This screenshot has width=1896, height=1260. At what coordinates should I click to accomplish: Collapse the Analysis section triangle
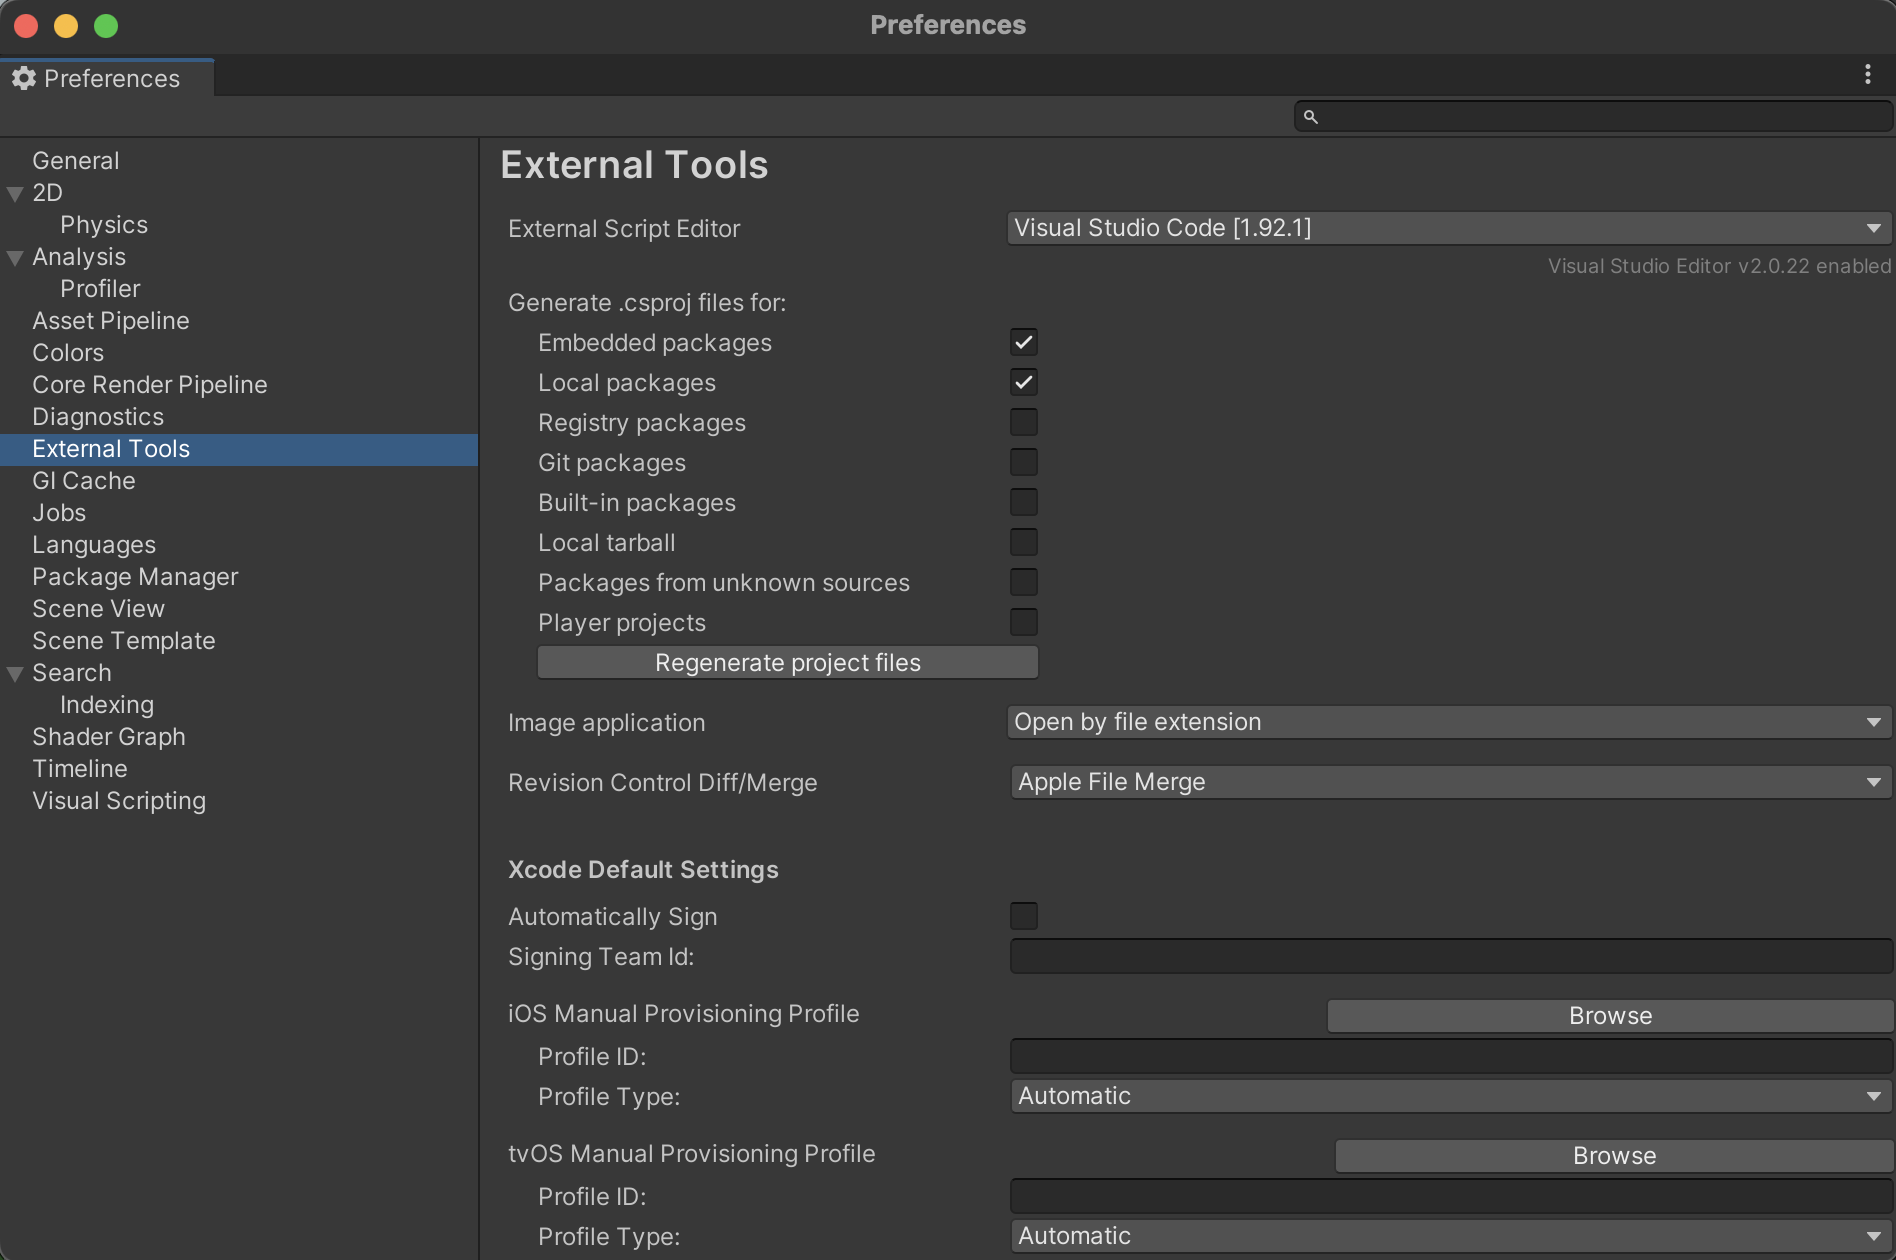[15, 257]
